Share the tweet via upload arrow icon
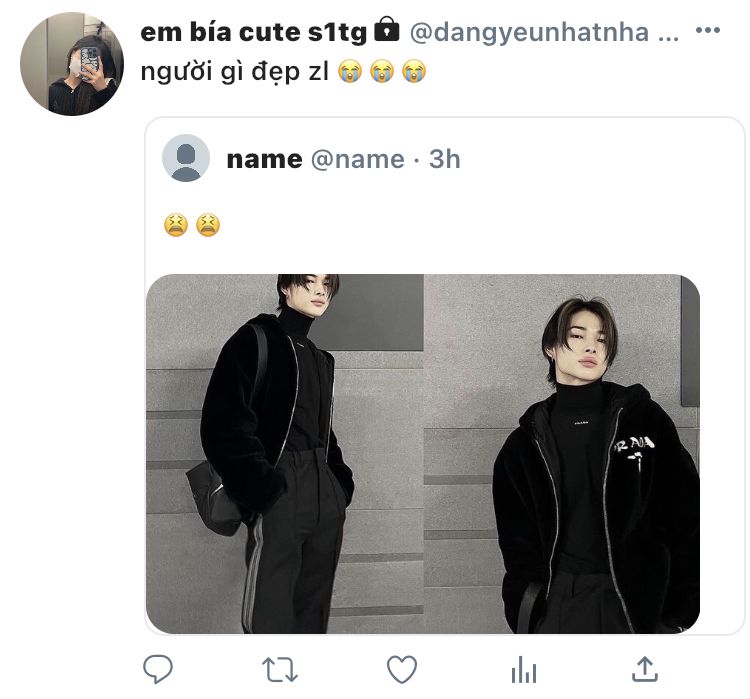 click(645, 668)
